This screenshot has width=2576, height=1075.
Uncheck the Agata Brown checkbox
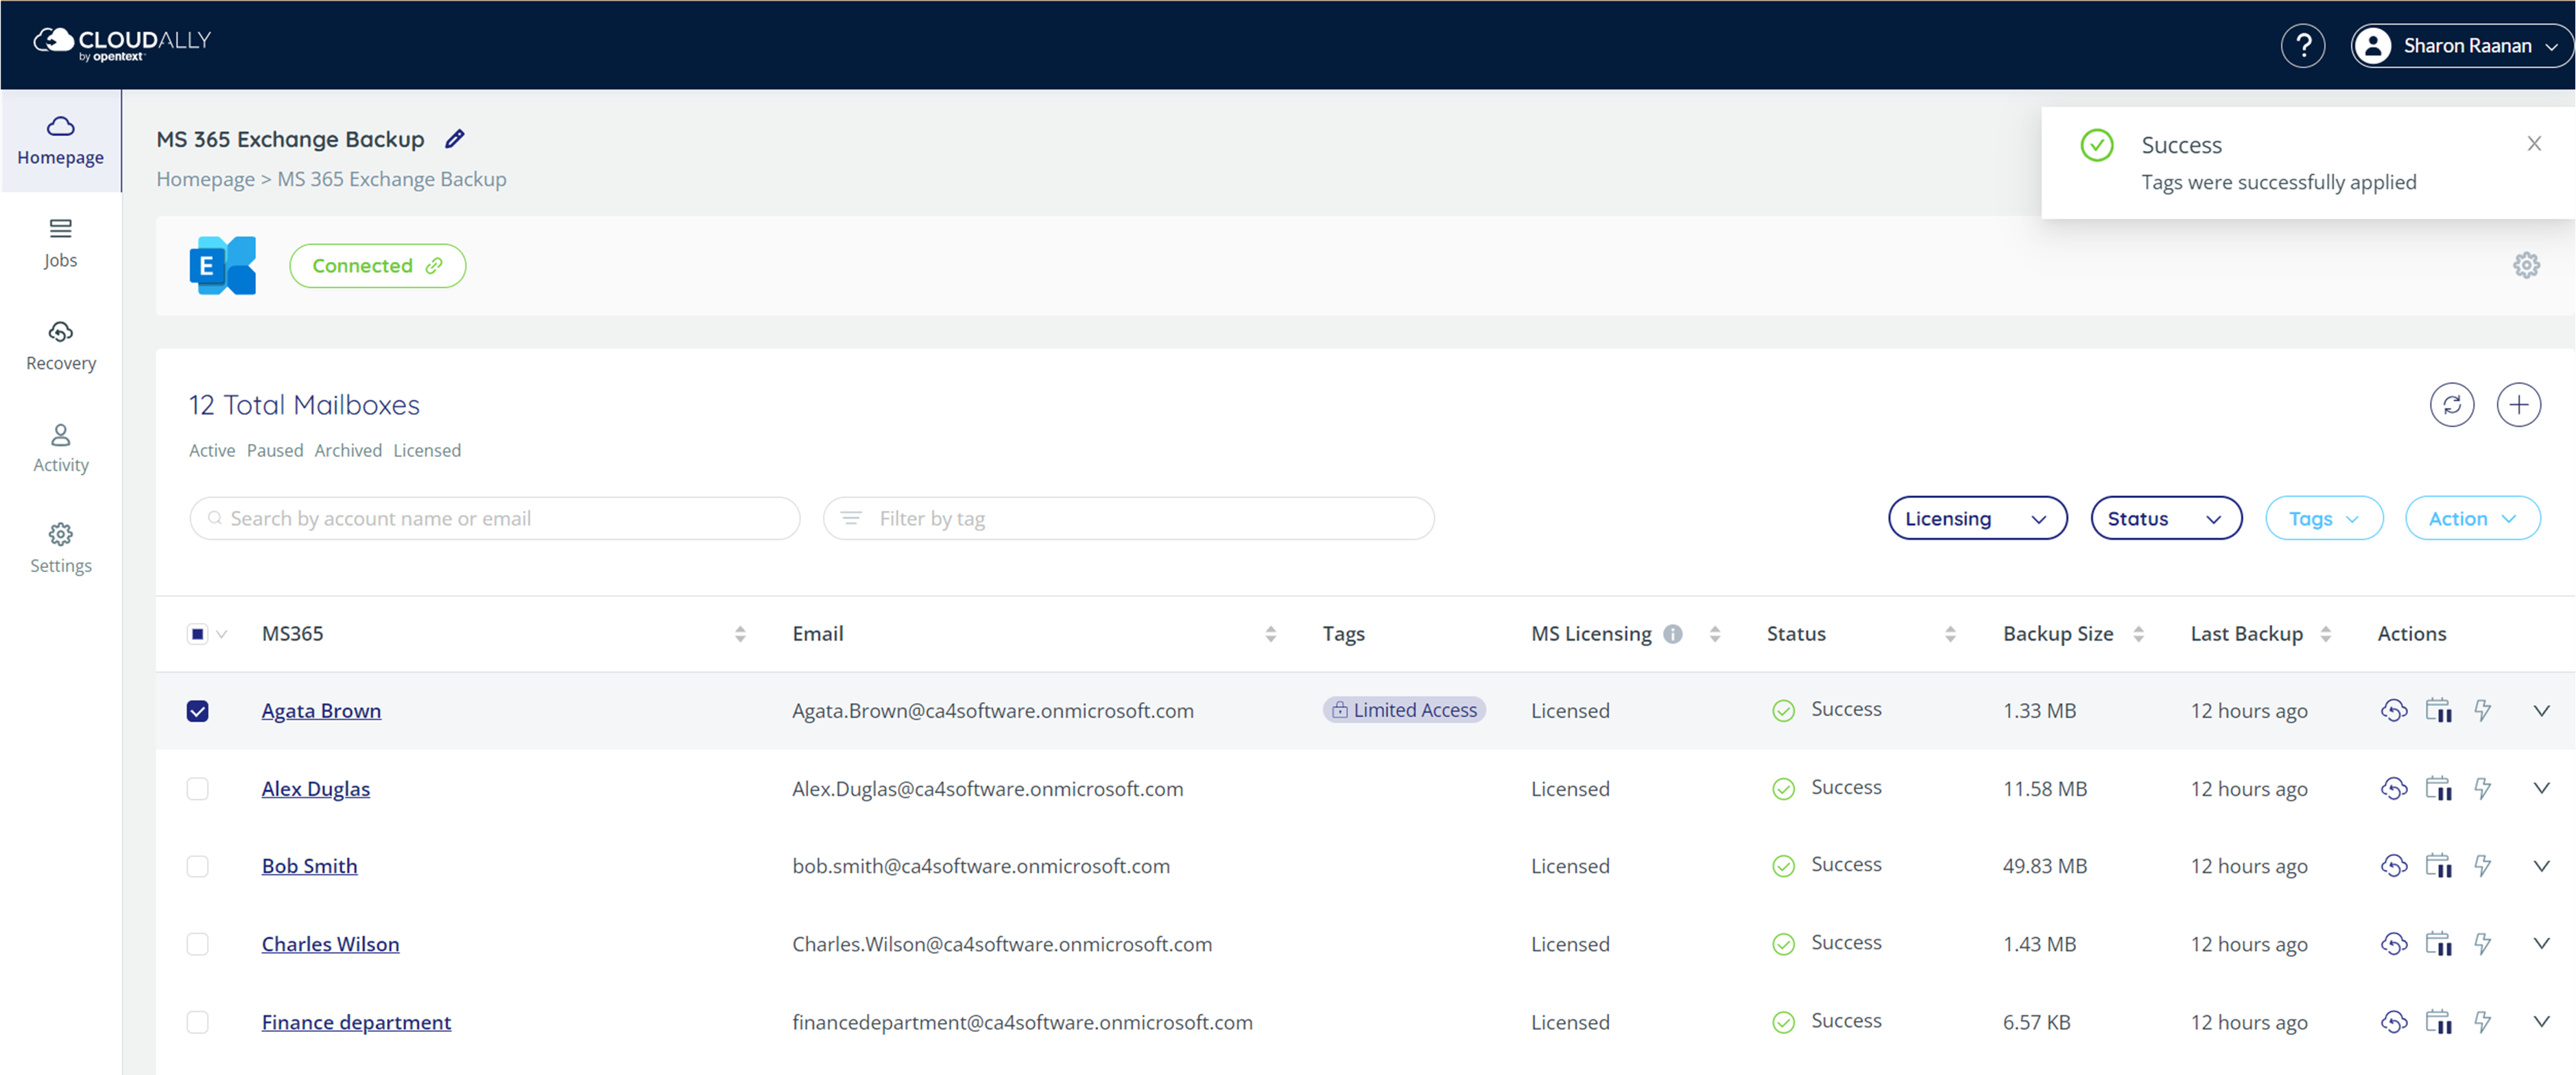197,711
